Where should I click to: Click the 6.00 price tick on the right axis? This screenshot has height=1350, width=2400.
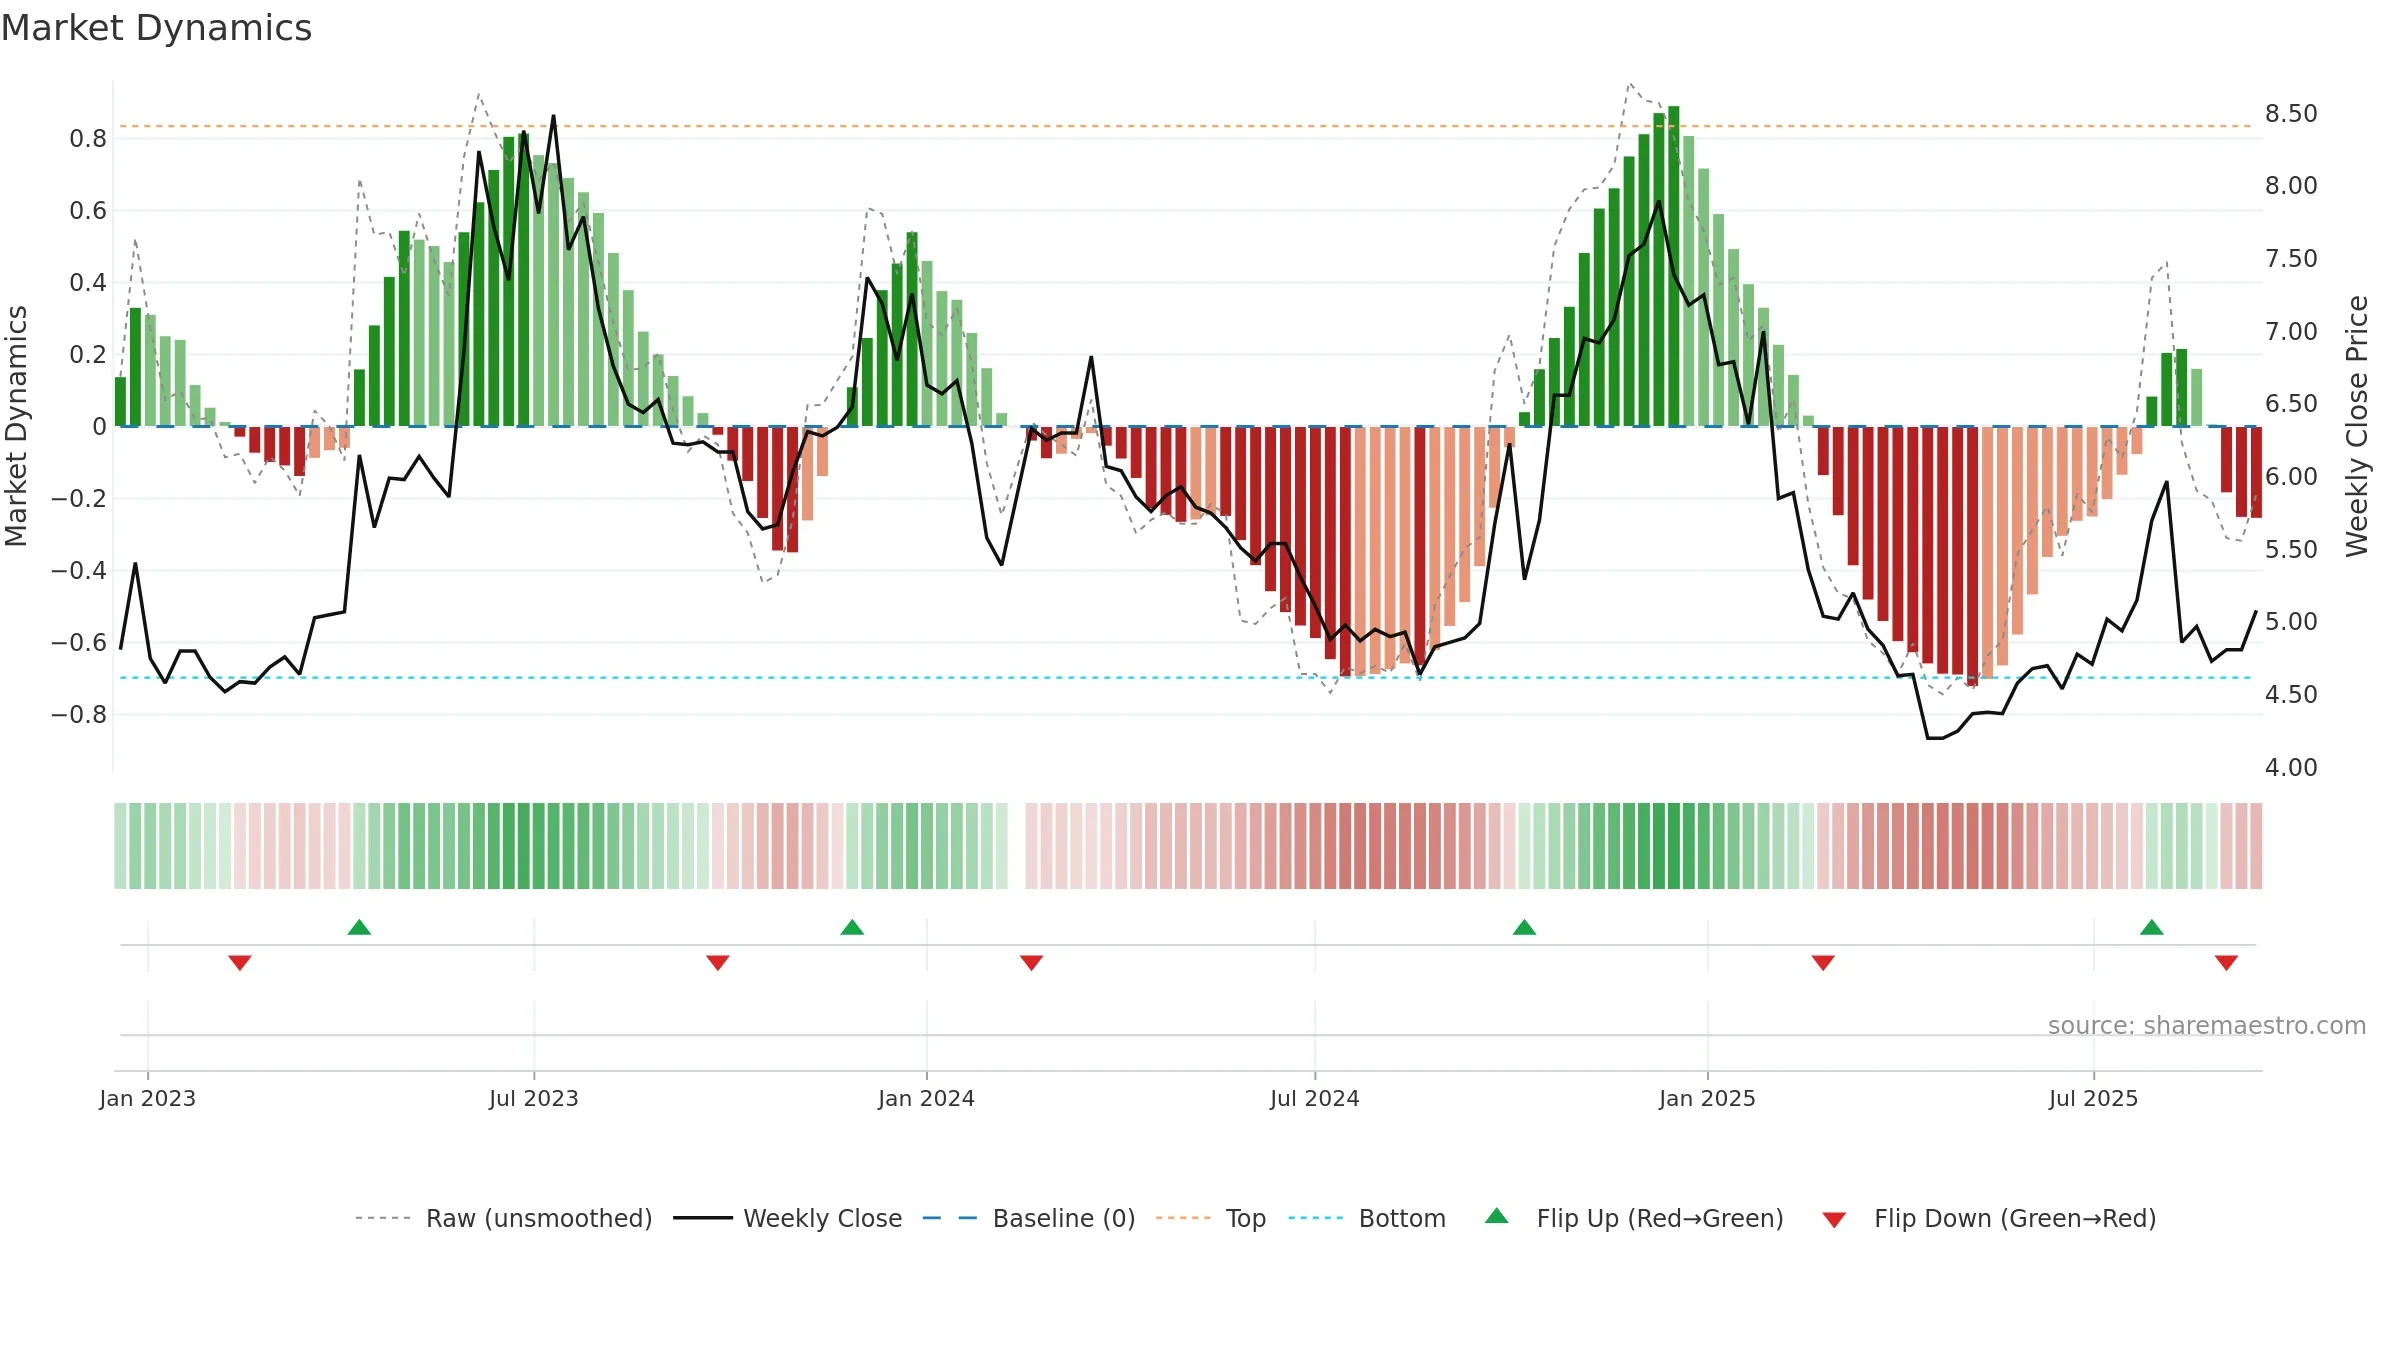[x=2291, y=477]
